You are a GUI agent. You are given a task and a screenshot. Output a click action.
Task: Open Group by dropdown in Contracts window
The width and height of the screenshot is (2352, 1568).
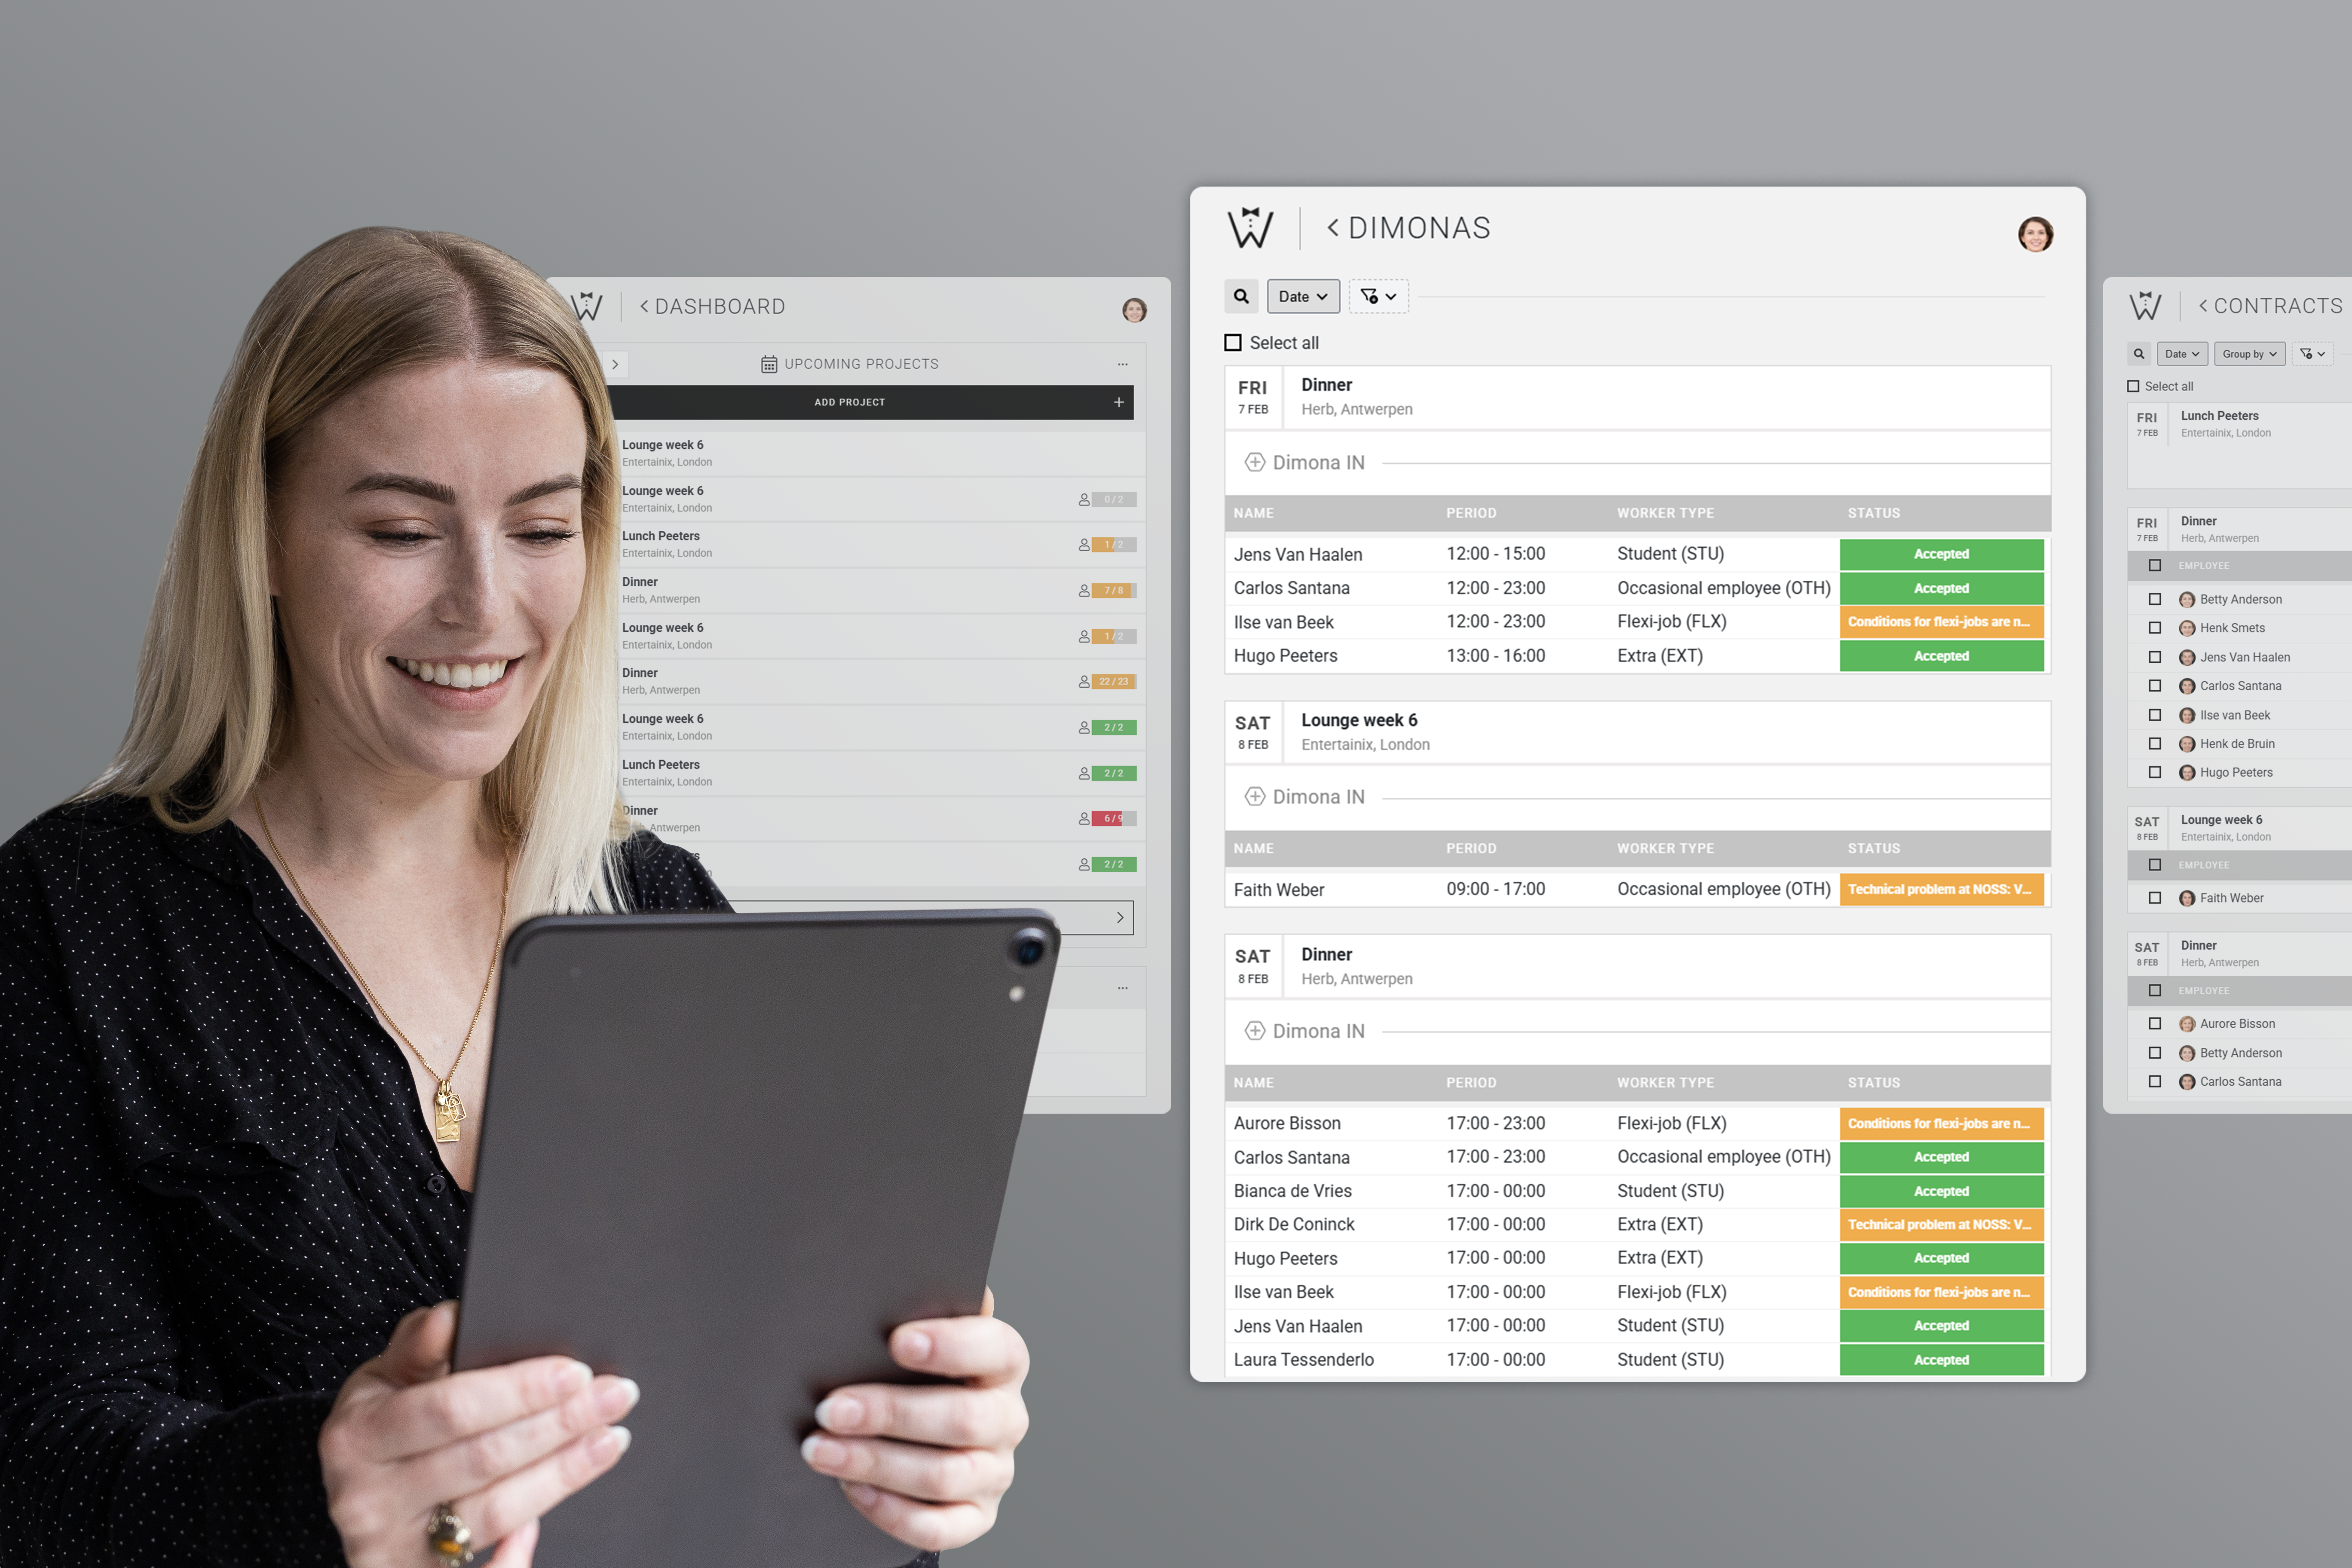click(x=2249, y=354)
